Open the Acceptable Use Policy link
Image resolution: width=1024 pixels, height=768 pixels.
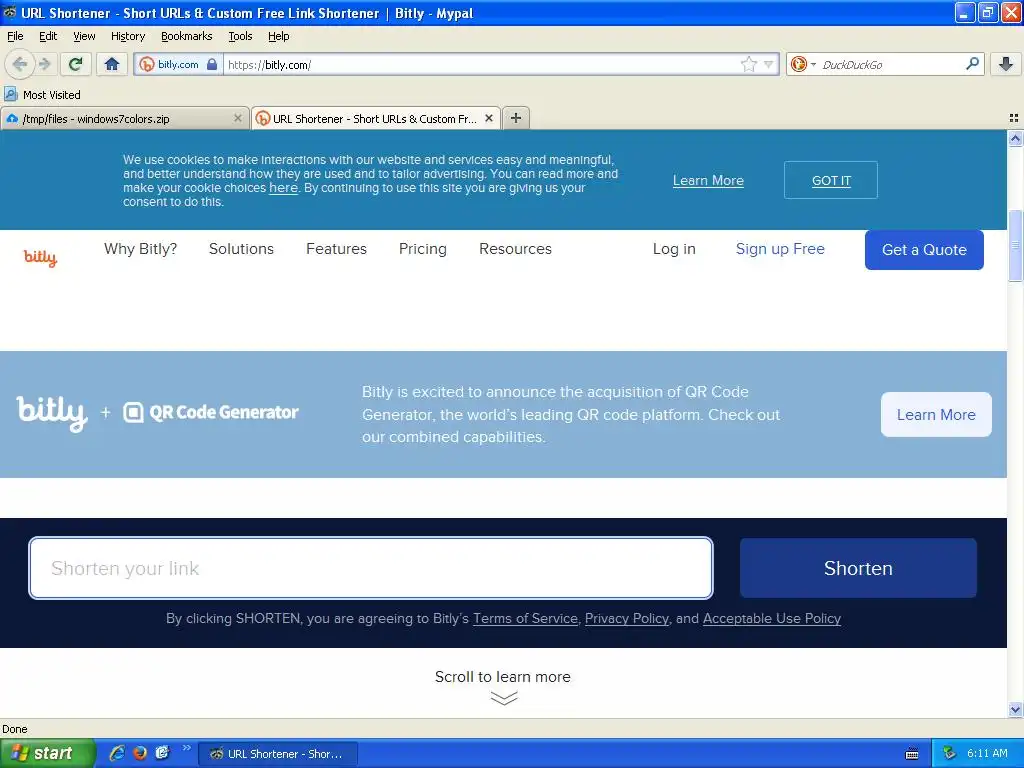point(771,618)
